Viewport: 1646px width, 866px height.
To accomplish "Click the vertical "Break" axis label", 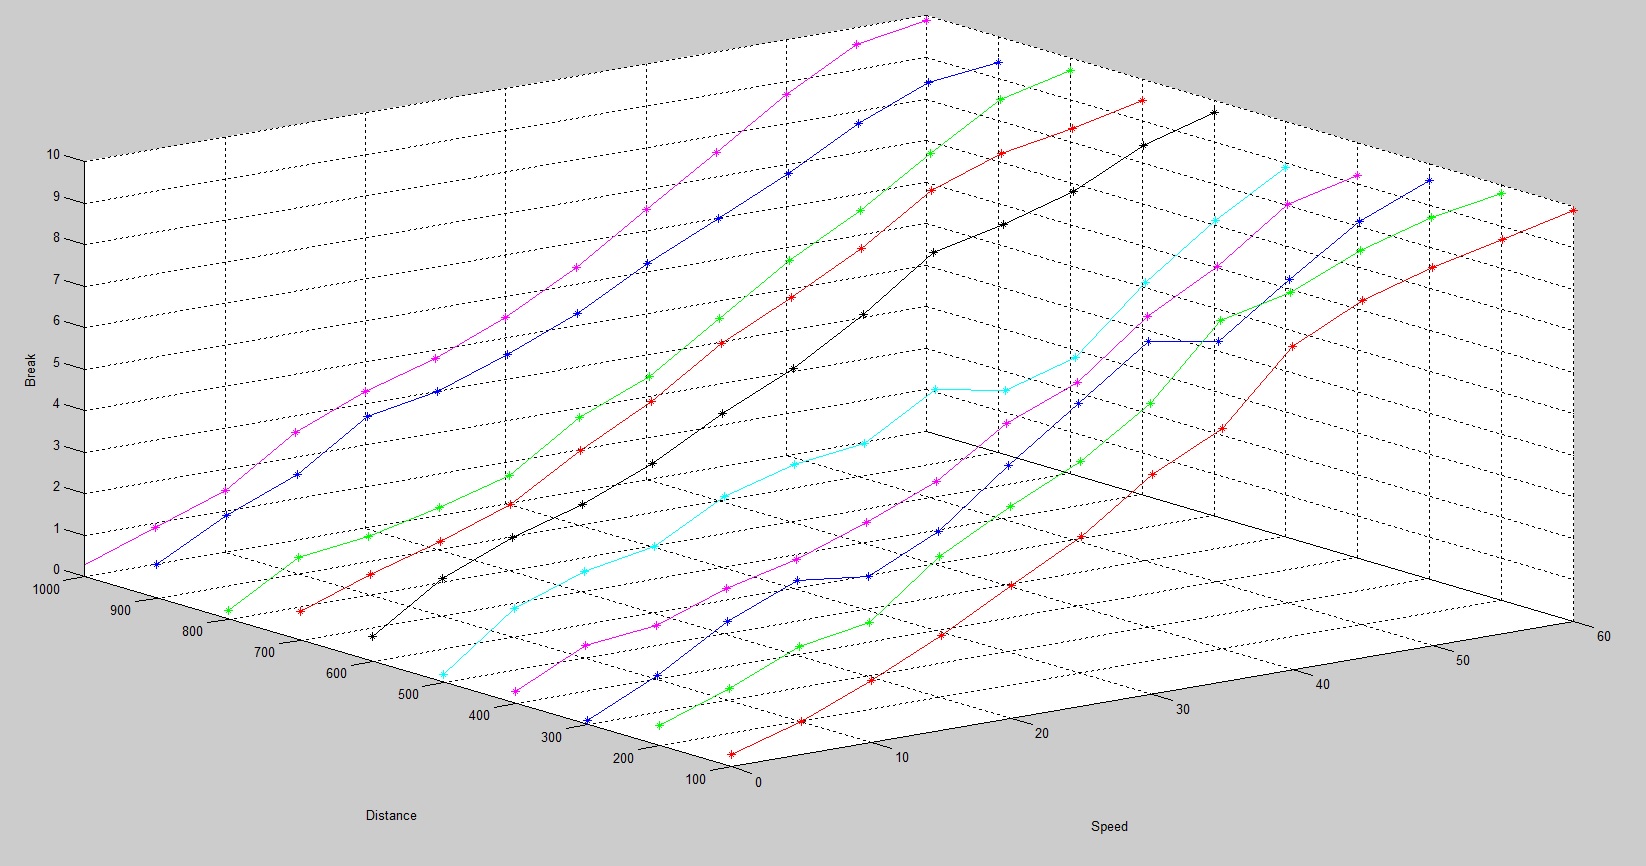I will (31, 370).
